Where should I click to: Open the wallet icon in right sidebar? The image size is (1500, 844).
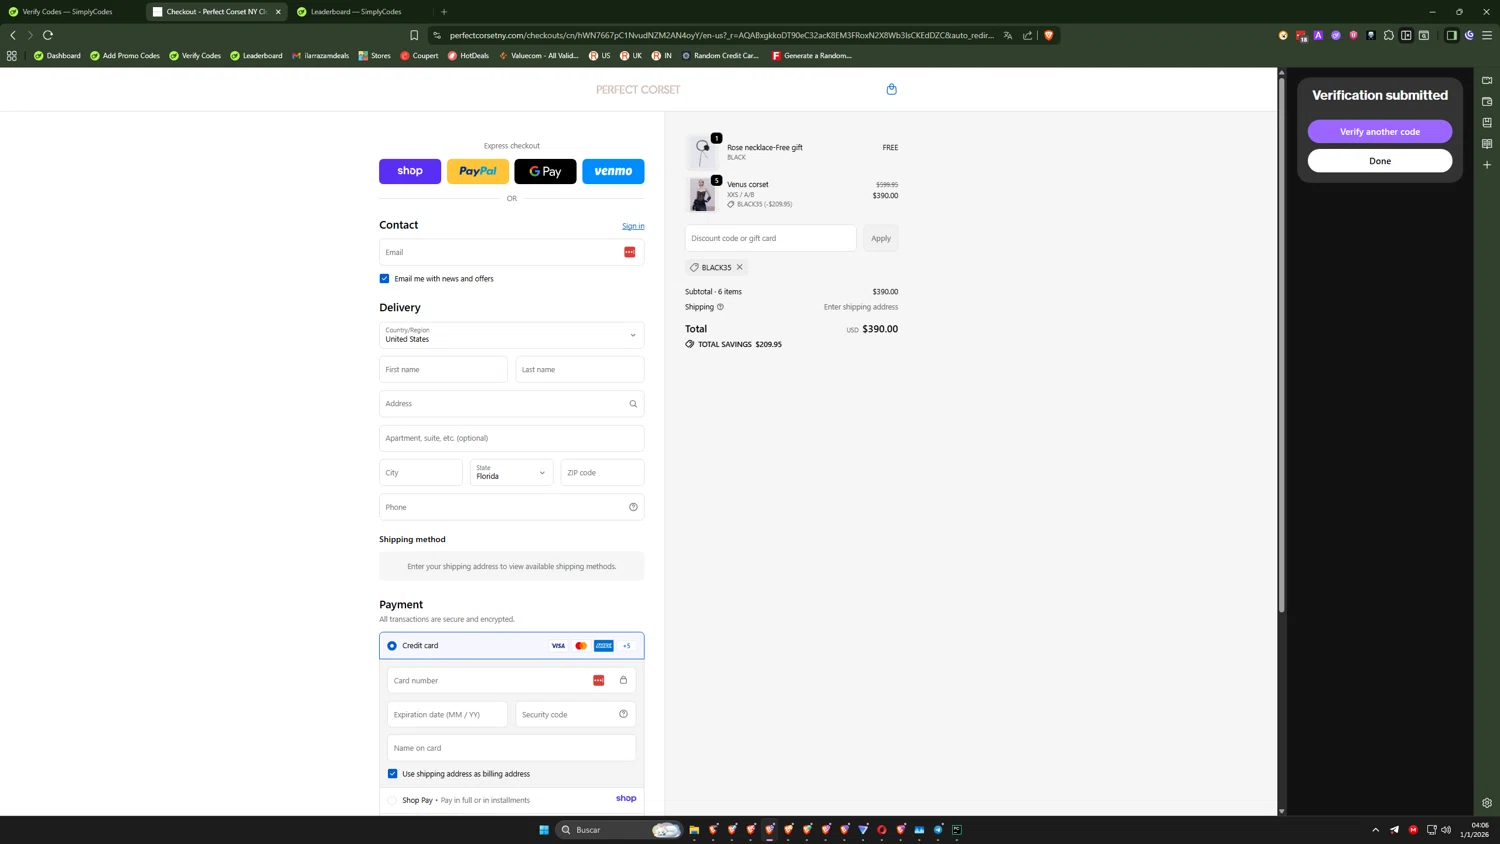(1487, 102)
